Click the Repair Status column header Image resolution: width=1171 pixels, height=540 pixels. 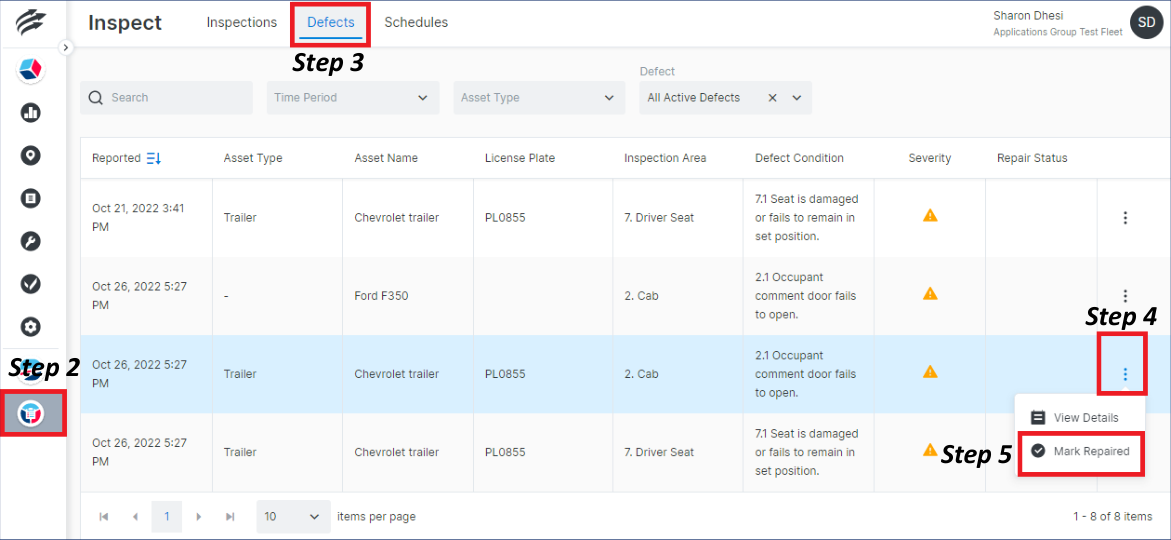point(1032,158)
